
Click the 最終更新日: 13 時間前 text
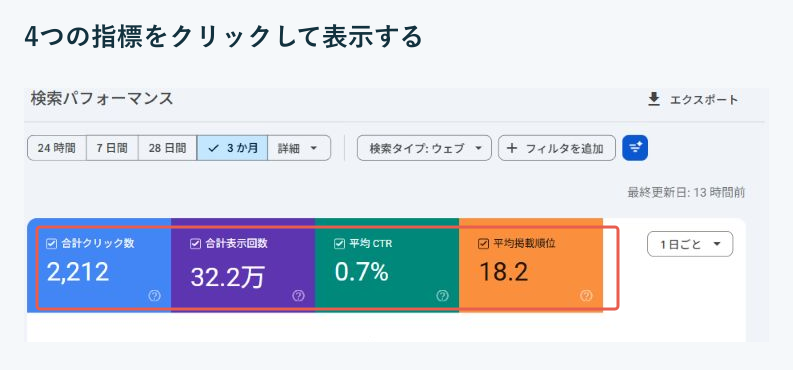tap(686, 193)
